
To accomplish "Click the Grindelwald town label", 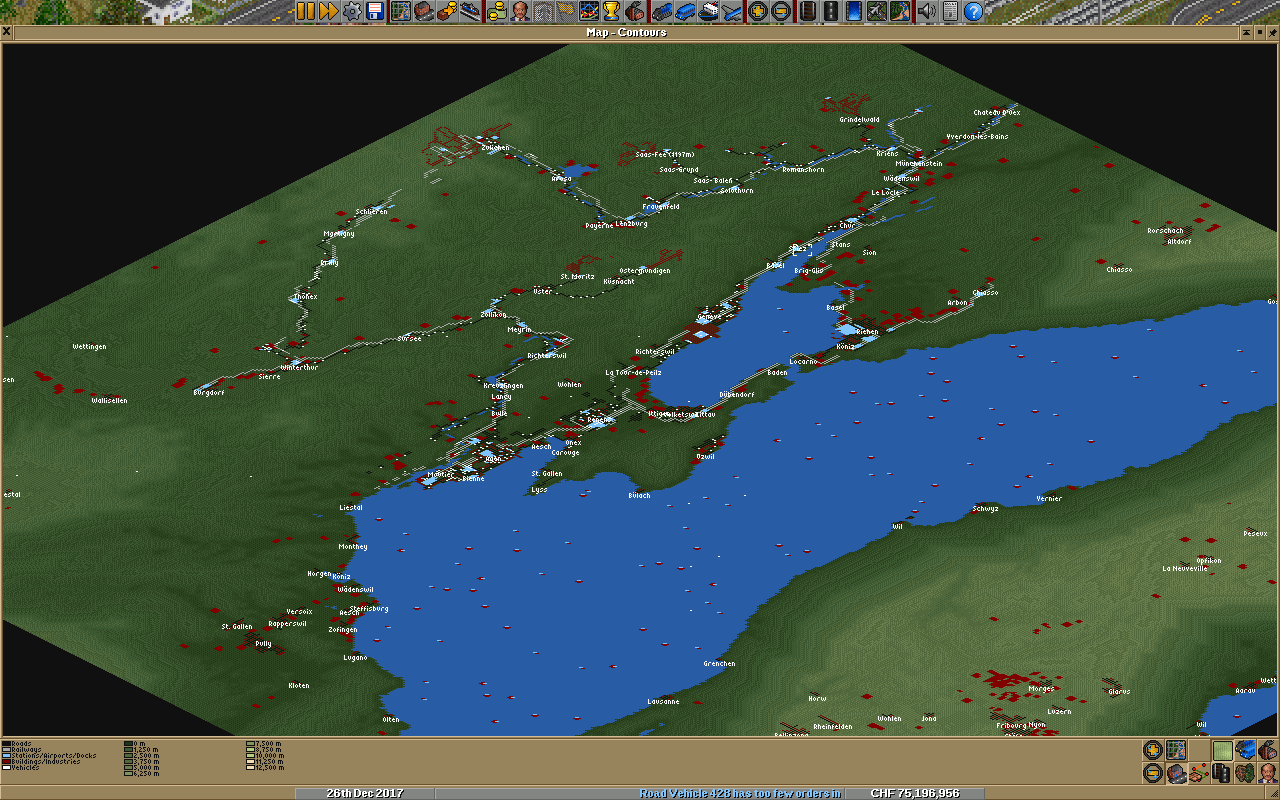I will point(859,120).
